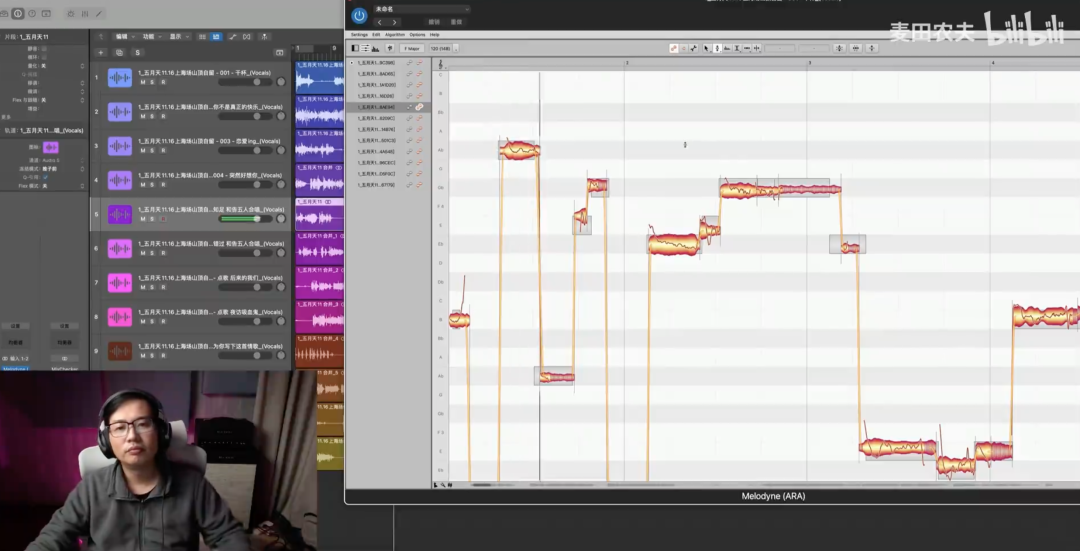Toggle reference link for track ending 8209C
The height and width of the screenshot is (551, 1080).
(x=409, y=118)
